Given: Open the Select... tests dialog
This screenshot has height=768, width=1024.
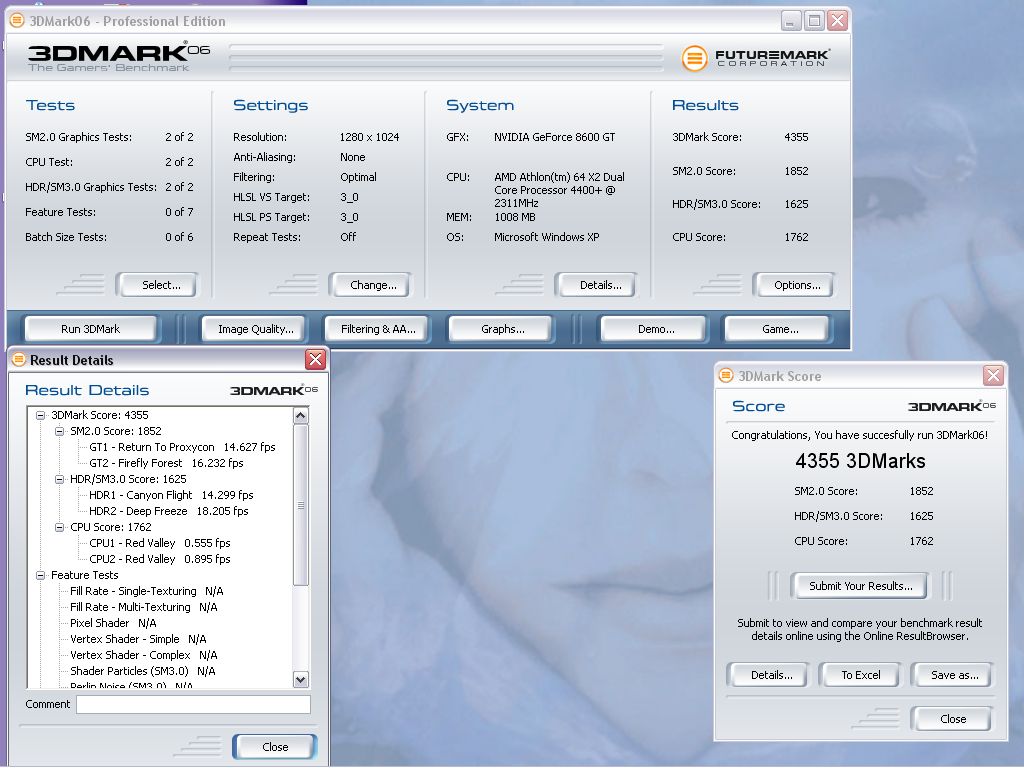Looking at the screenshot, I should coord(157,285).
